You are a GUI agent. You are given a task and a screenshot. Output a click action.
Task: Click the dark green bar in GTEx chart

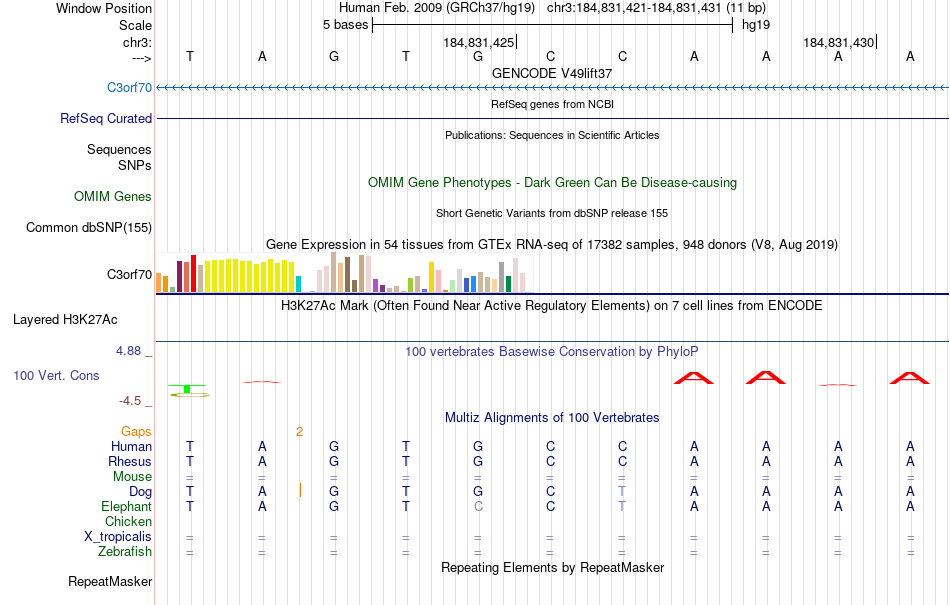click(508, 284)
